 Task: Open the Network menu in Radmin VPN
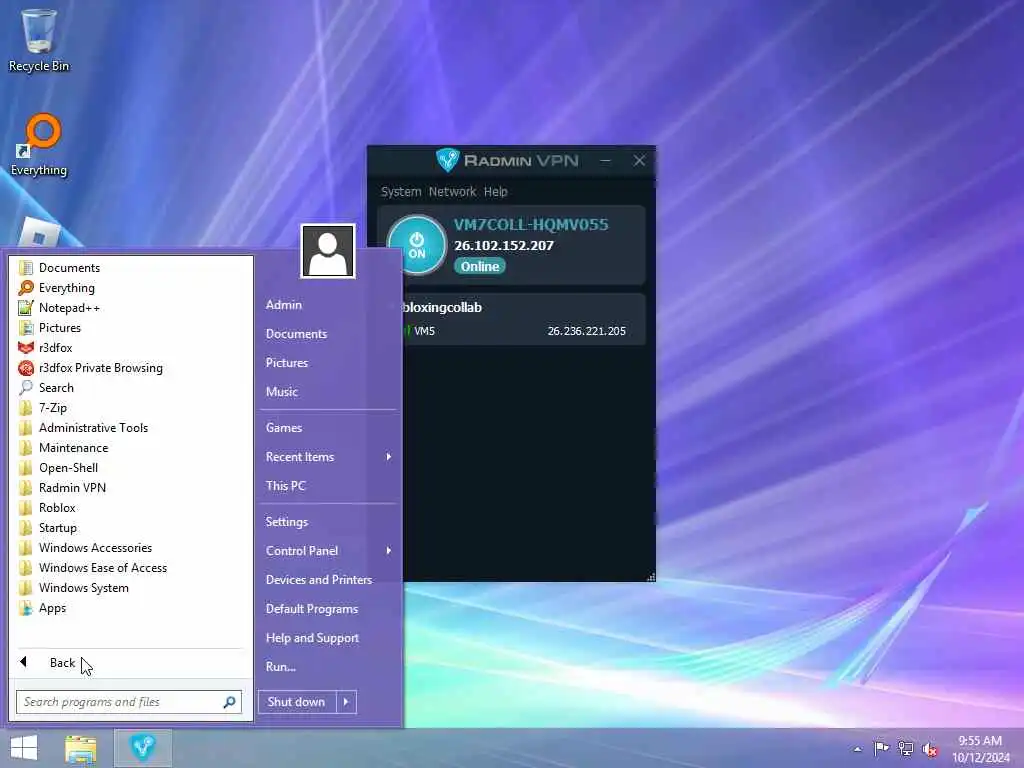[x=452, y=191]
